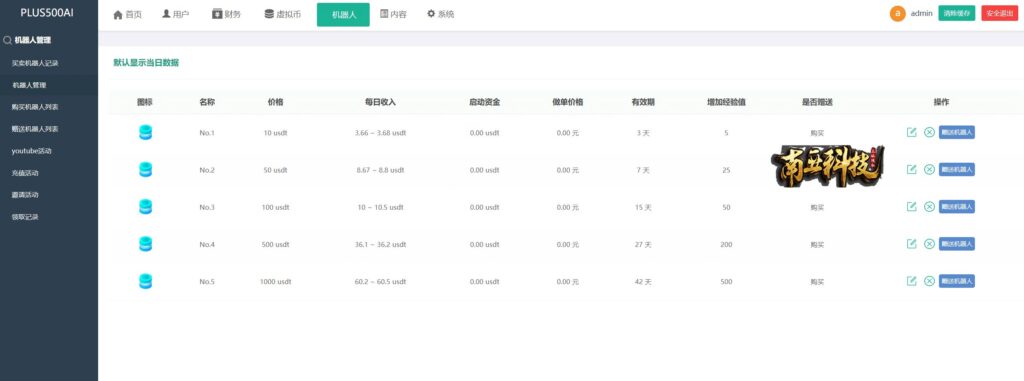Screen dimensions: 1024x381
Task: Click the 27 天 validity cell
Action: pos(643,244)
